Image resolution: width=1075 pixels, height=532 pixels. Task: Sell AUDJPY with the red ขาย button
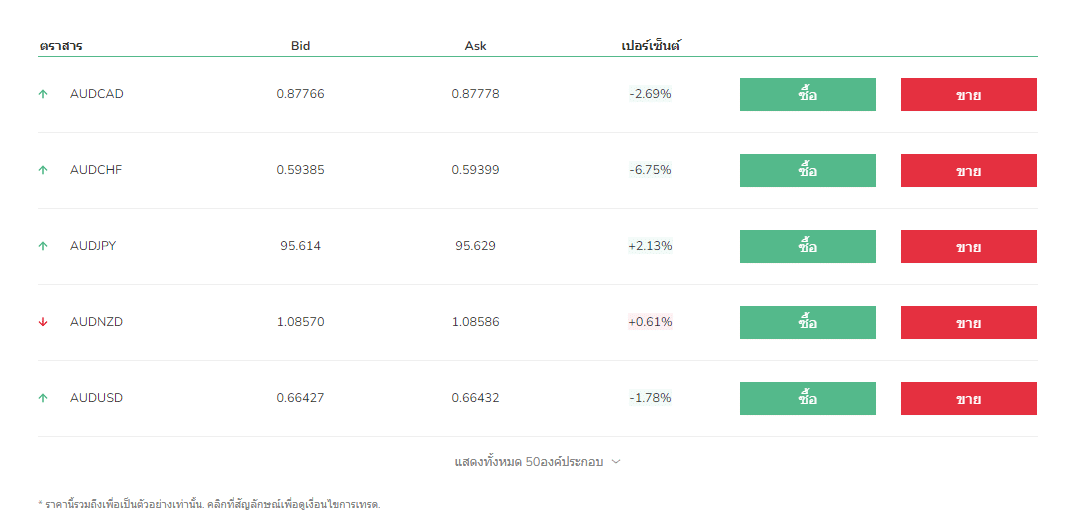pyautogui.click(x=968, y=247)
